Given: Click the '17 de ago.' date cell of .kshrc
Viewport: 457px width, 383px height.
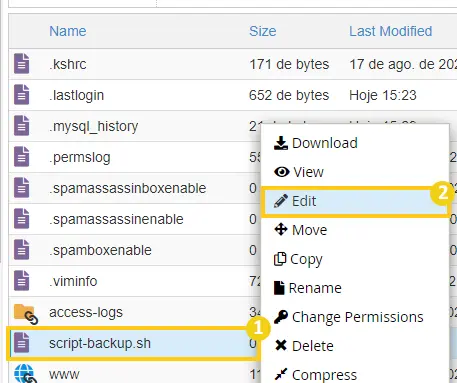Looking at the screenshot, I should click(403, 64).
